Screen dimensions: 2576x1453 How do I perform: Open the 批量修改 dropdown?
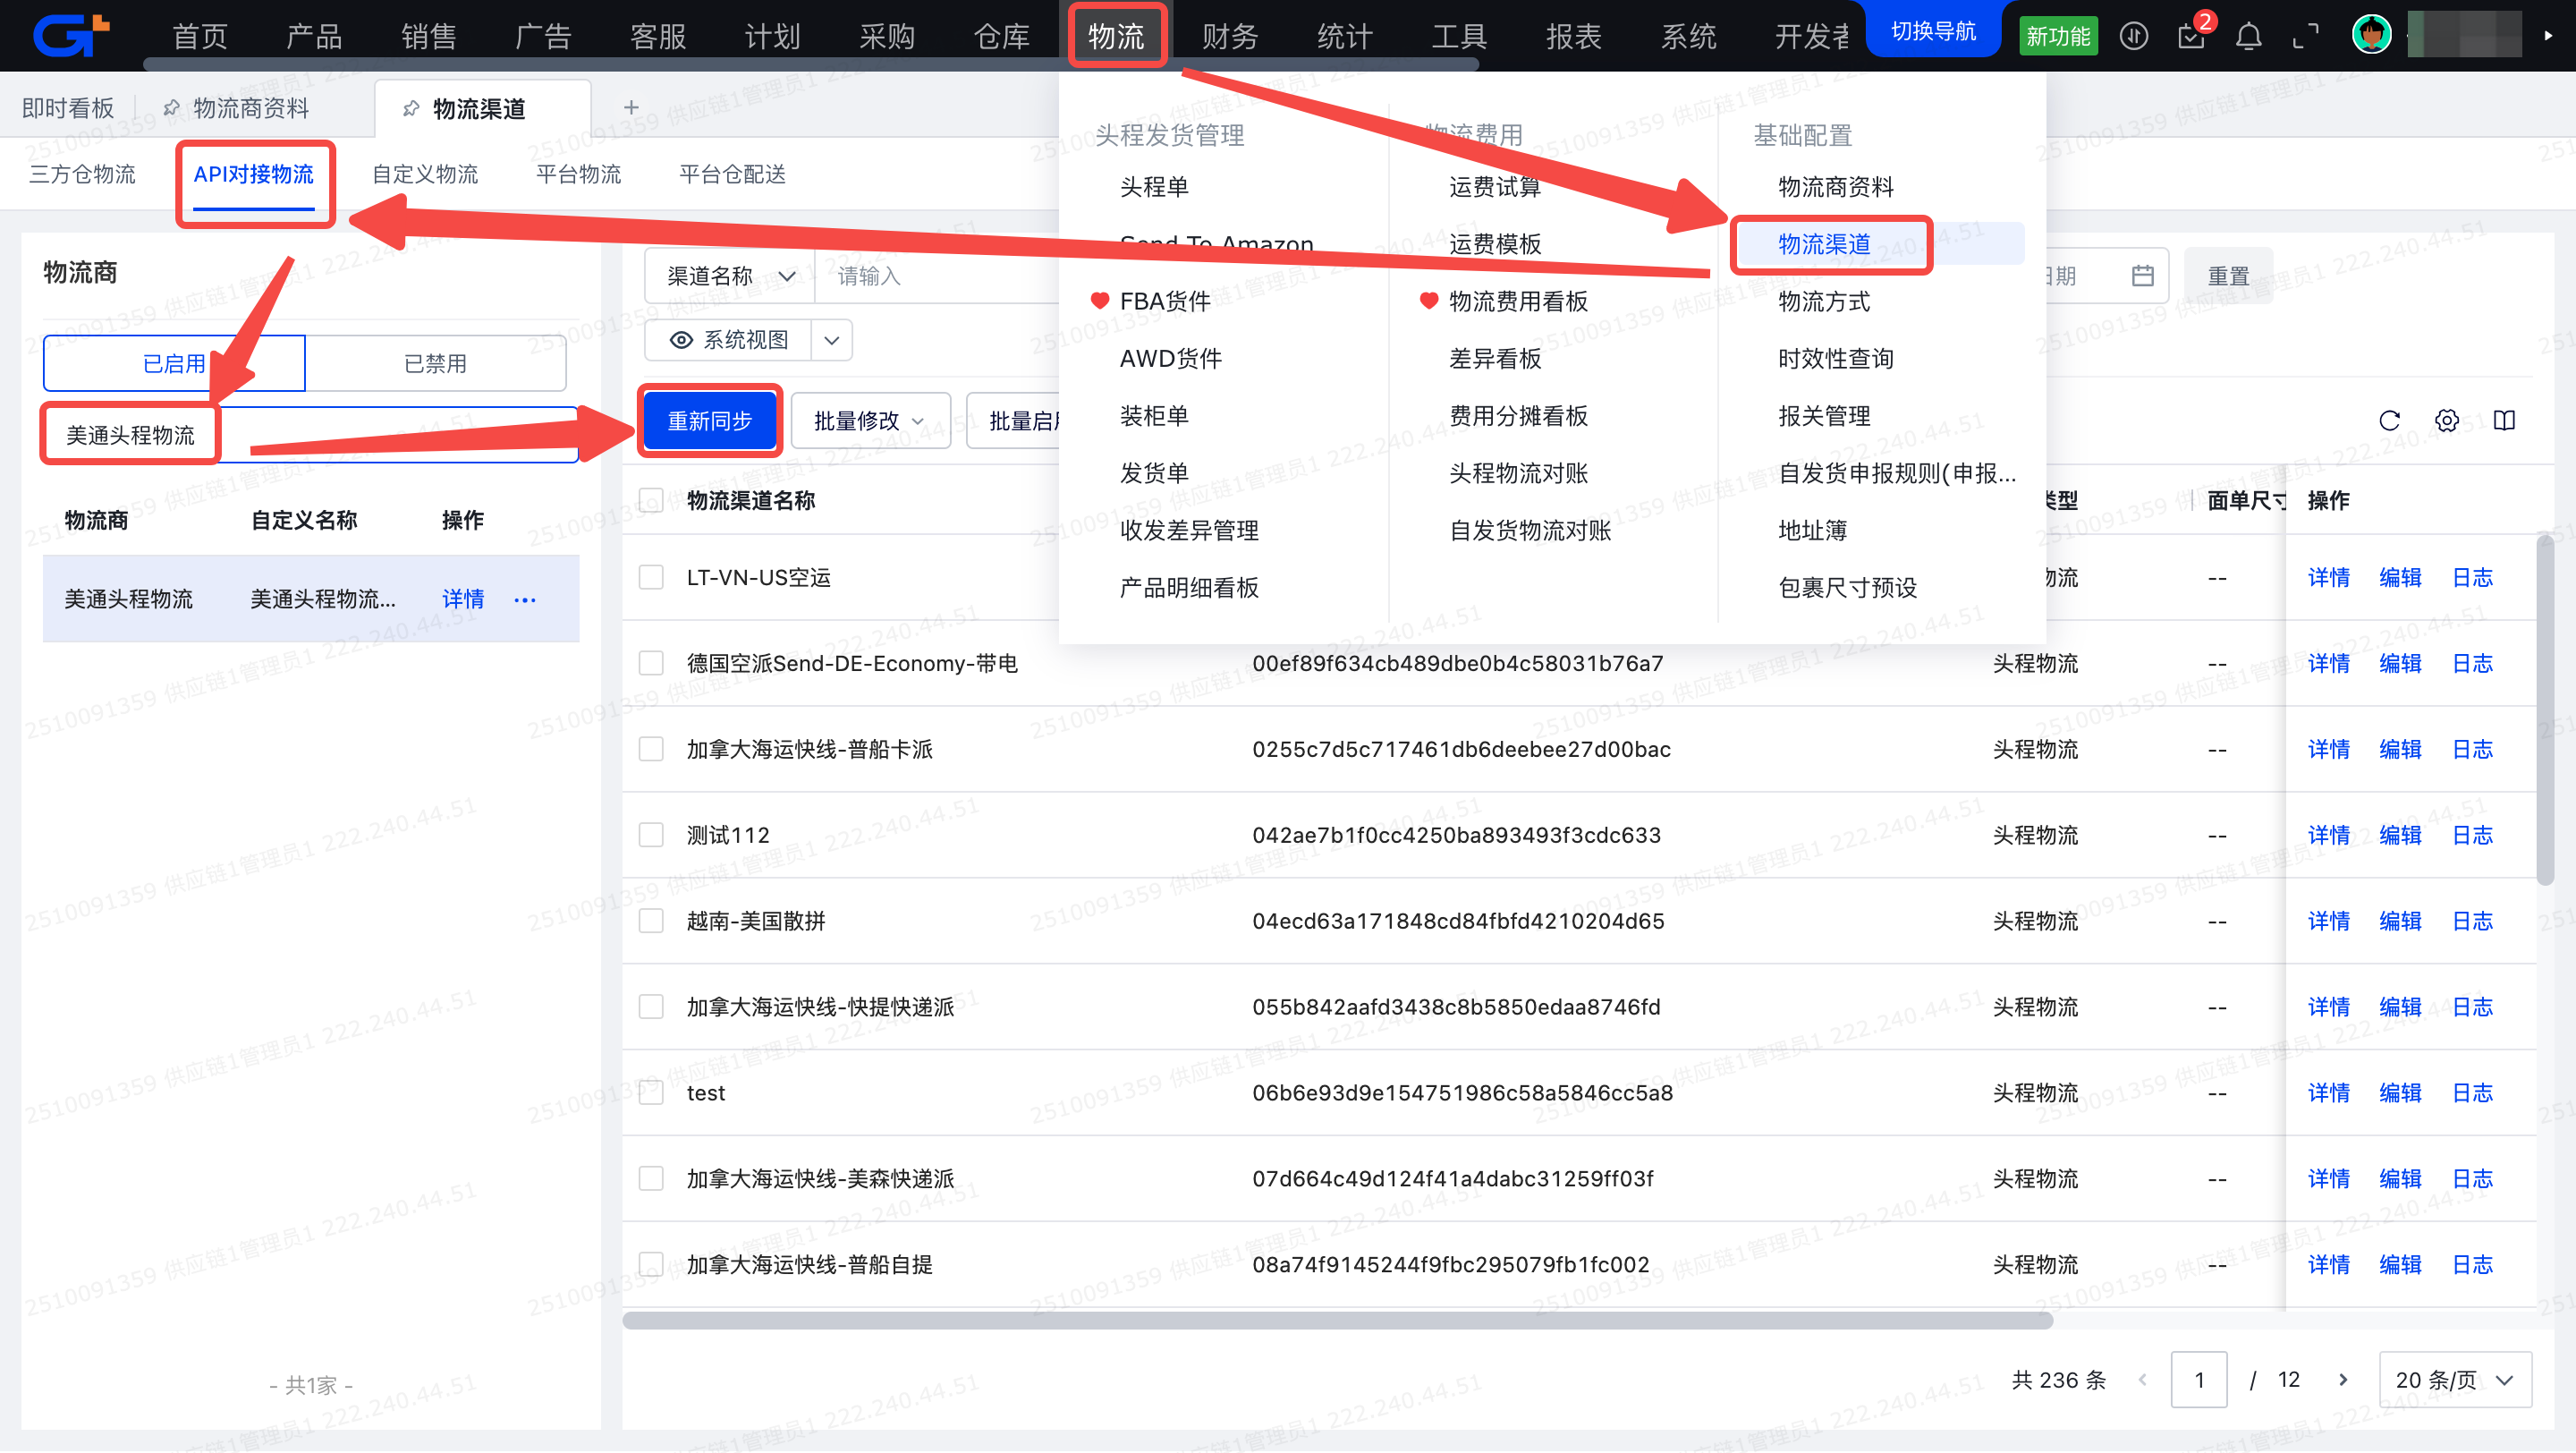point(869,421)
